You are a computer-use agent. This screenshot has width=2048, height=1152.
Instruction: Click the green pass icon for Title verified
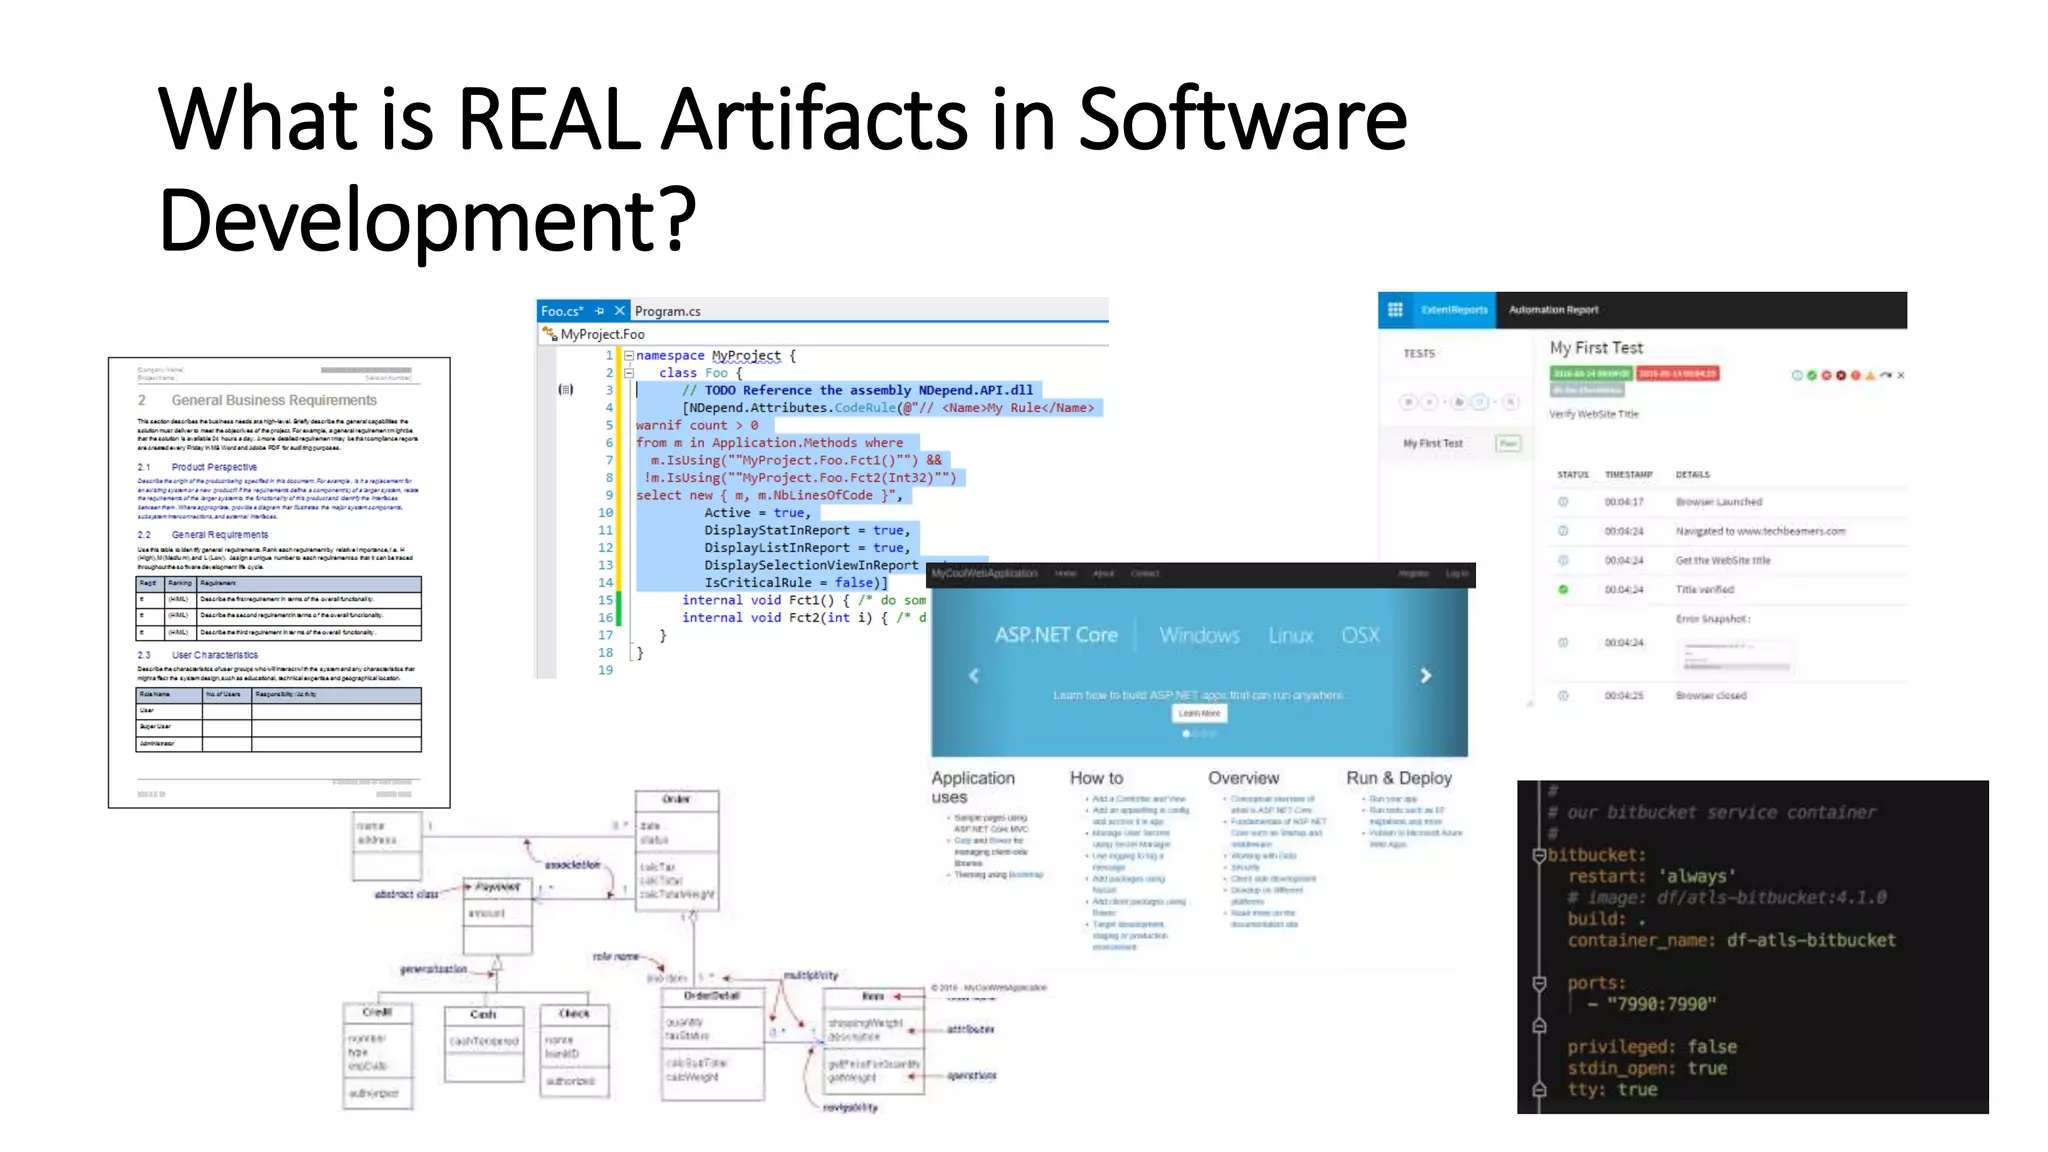[x=1563, y=590]
